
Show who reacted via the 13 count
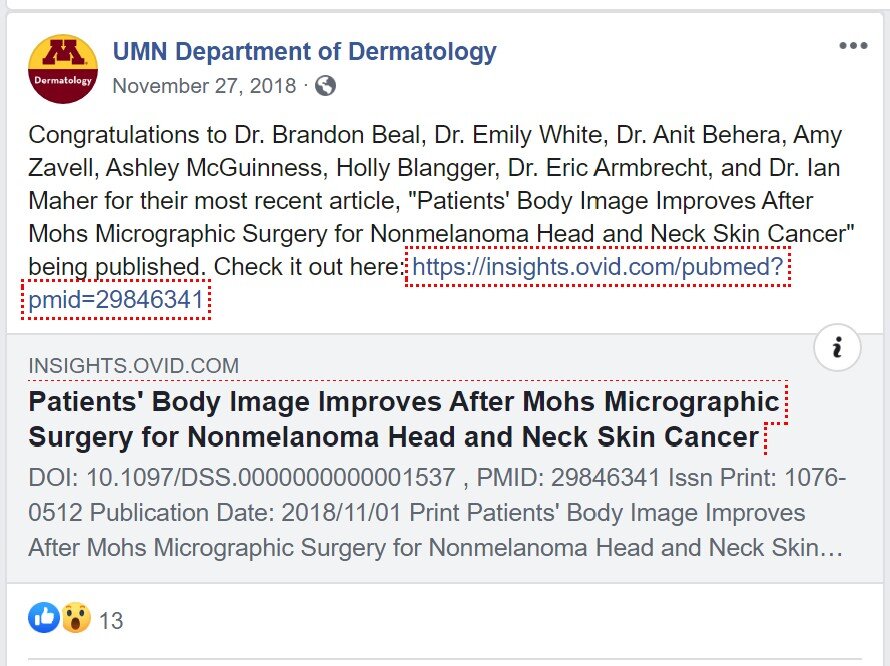[111, 621]
